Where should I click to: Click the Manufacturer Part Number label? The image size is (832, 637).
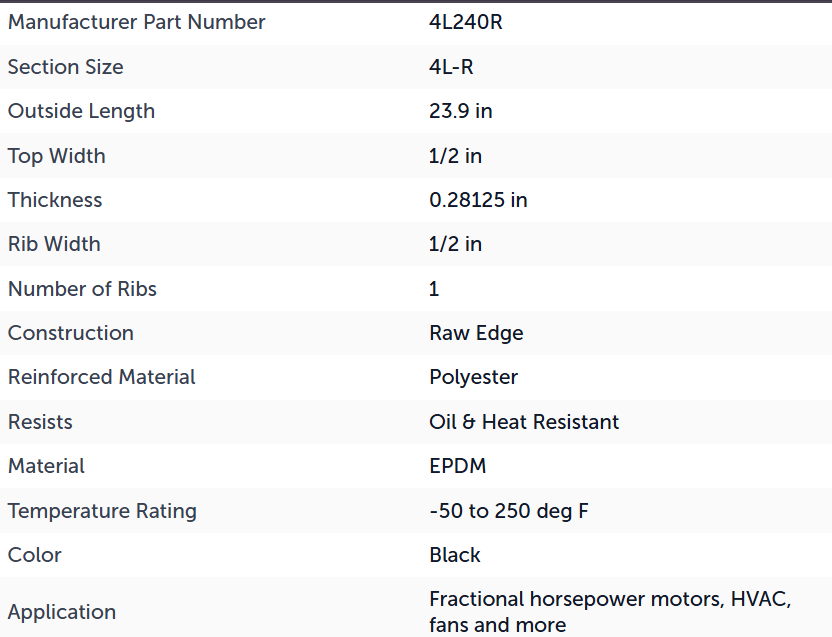point(136,22)
